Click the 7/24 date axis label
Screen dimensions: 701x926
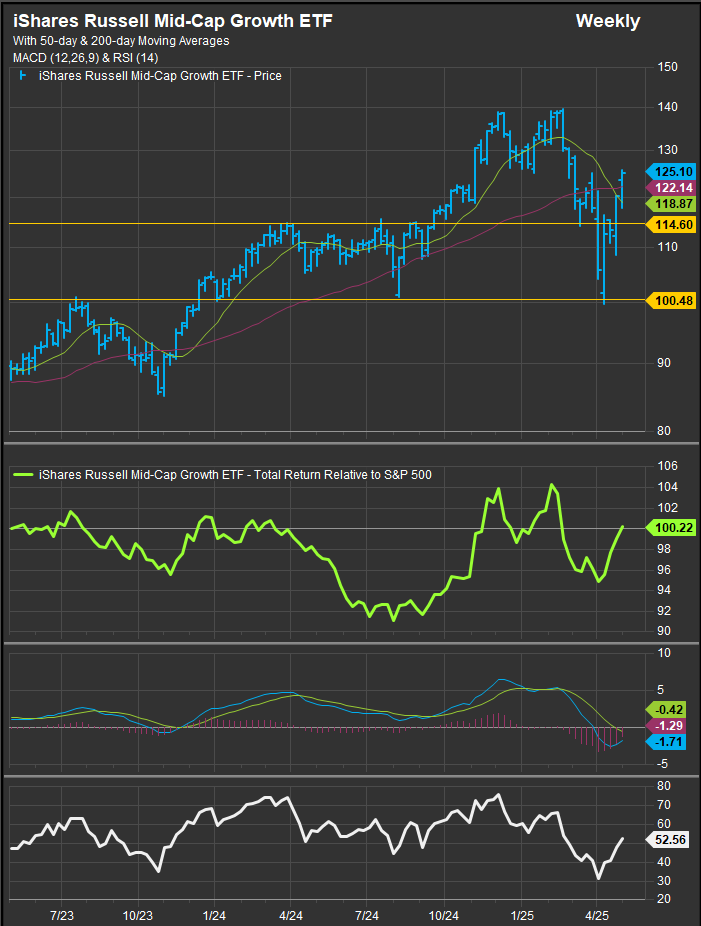tap(367, 915)
